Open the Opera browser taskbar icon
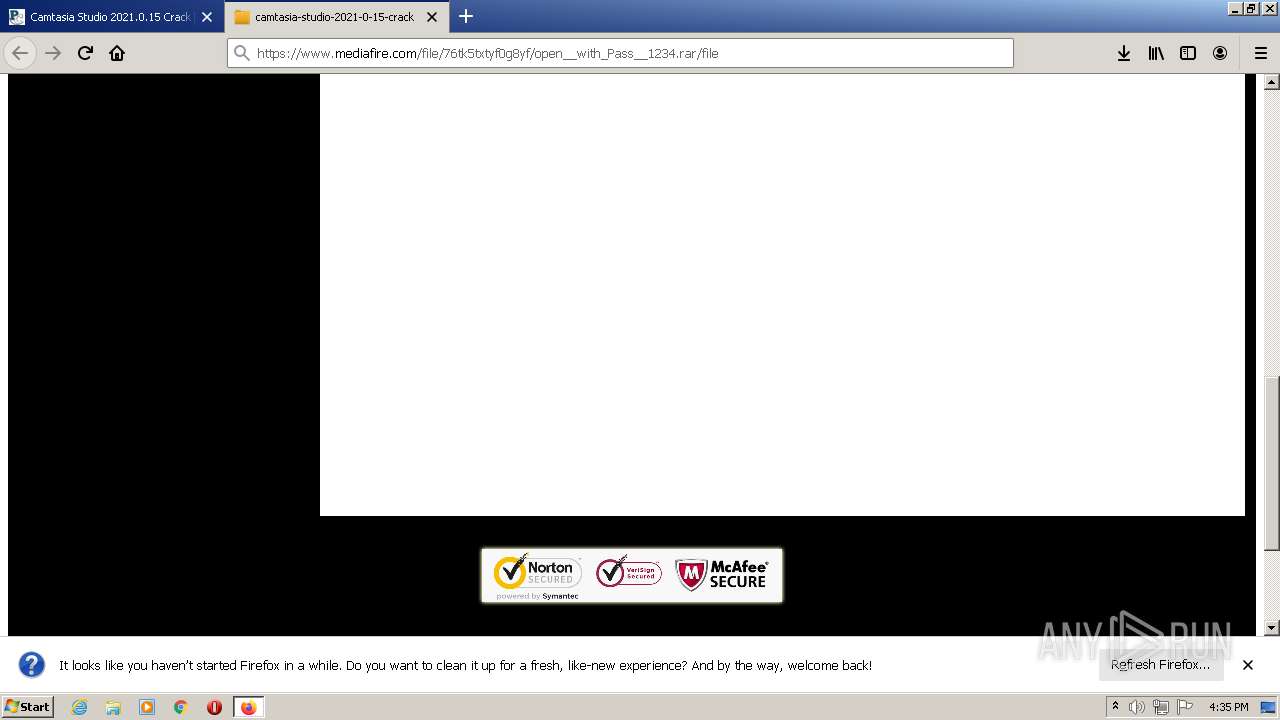The height and width of the screenshot is (720, 1280). [214, 707]
